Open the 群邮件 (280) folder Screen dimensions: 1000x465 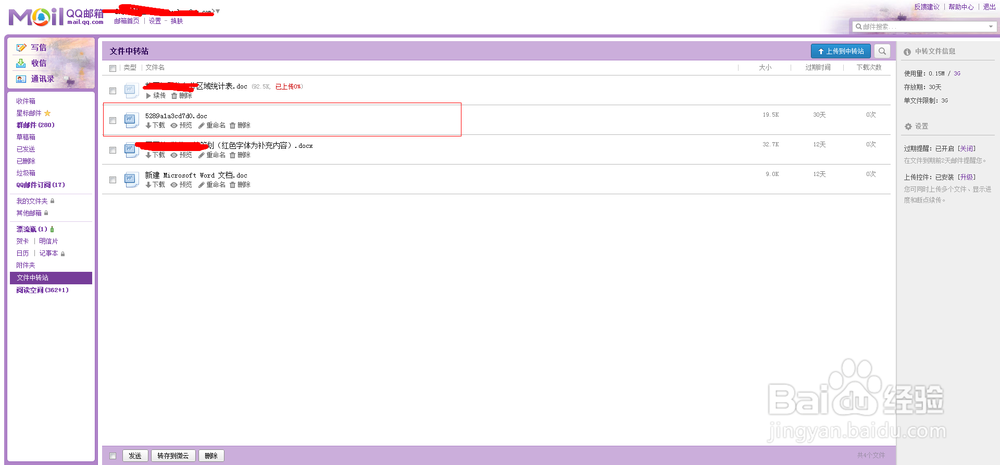point(35,125)
